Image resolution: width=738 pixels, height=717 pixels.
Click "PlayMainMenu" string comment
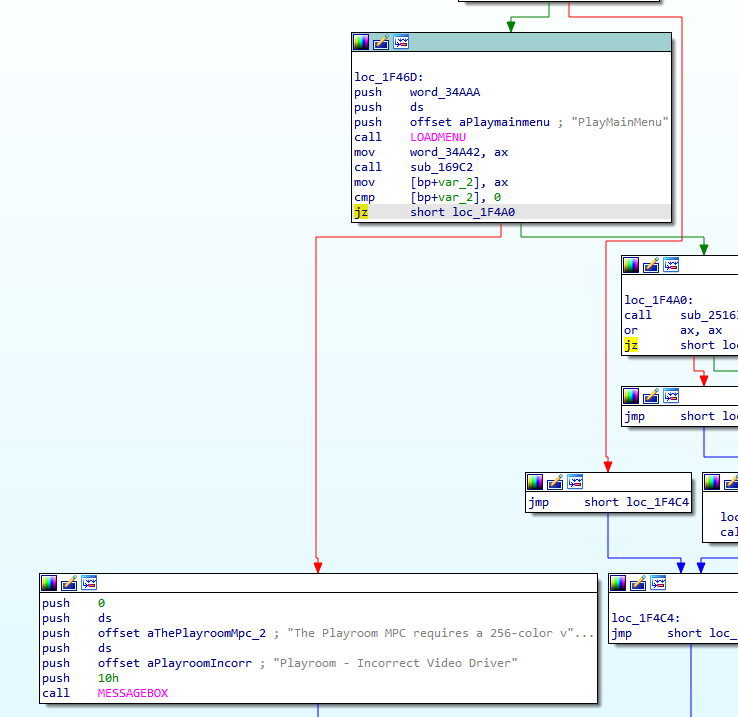coord(619,122)
